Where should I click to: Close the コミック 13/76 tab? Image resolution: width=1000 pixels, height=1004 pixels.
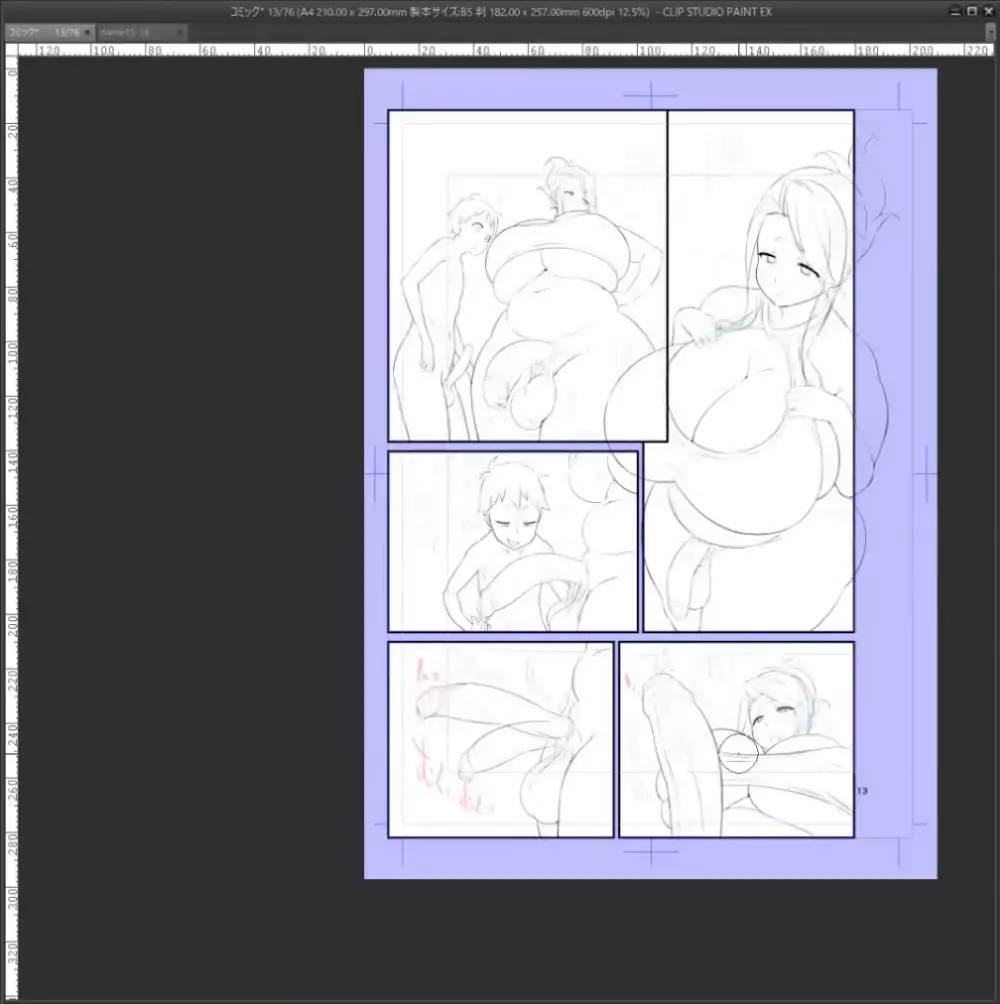pyautogui.click(x=88, y=33)
